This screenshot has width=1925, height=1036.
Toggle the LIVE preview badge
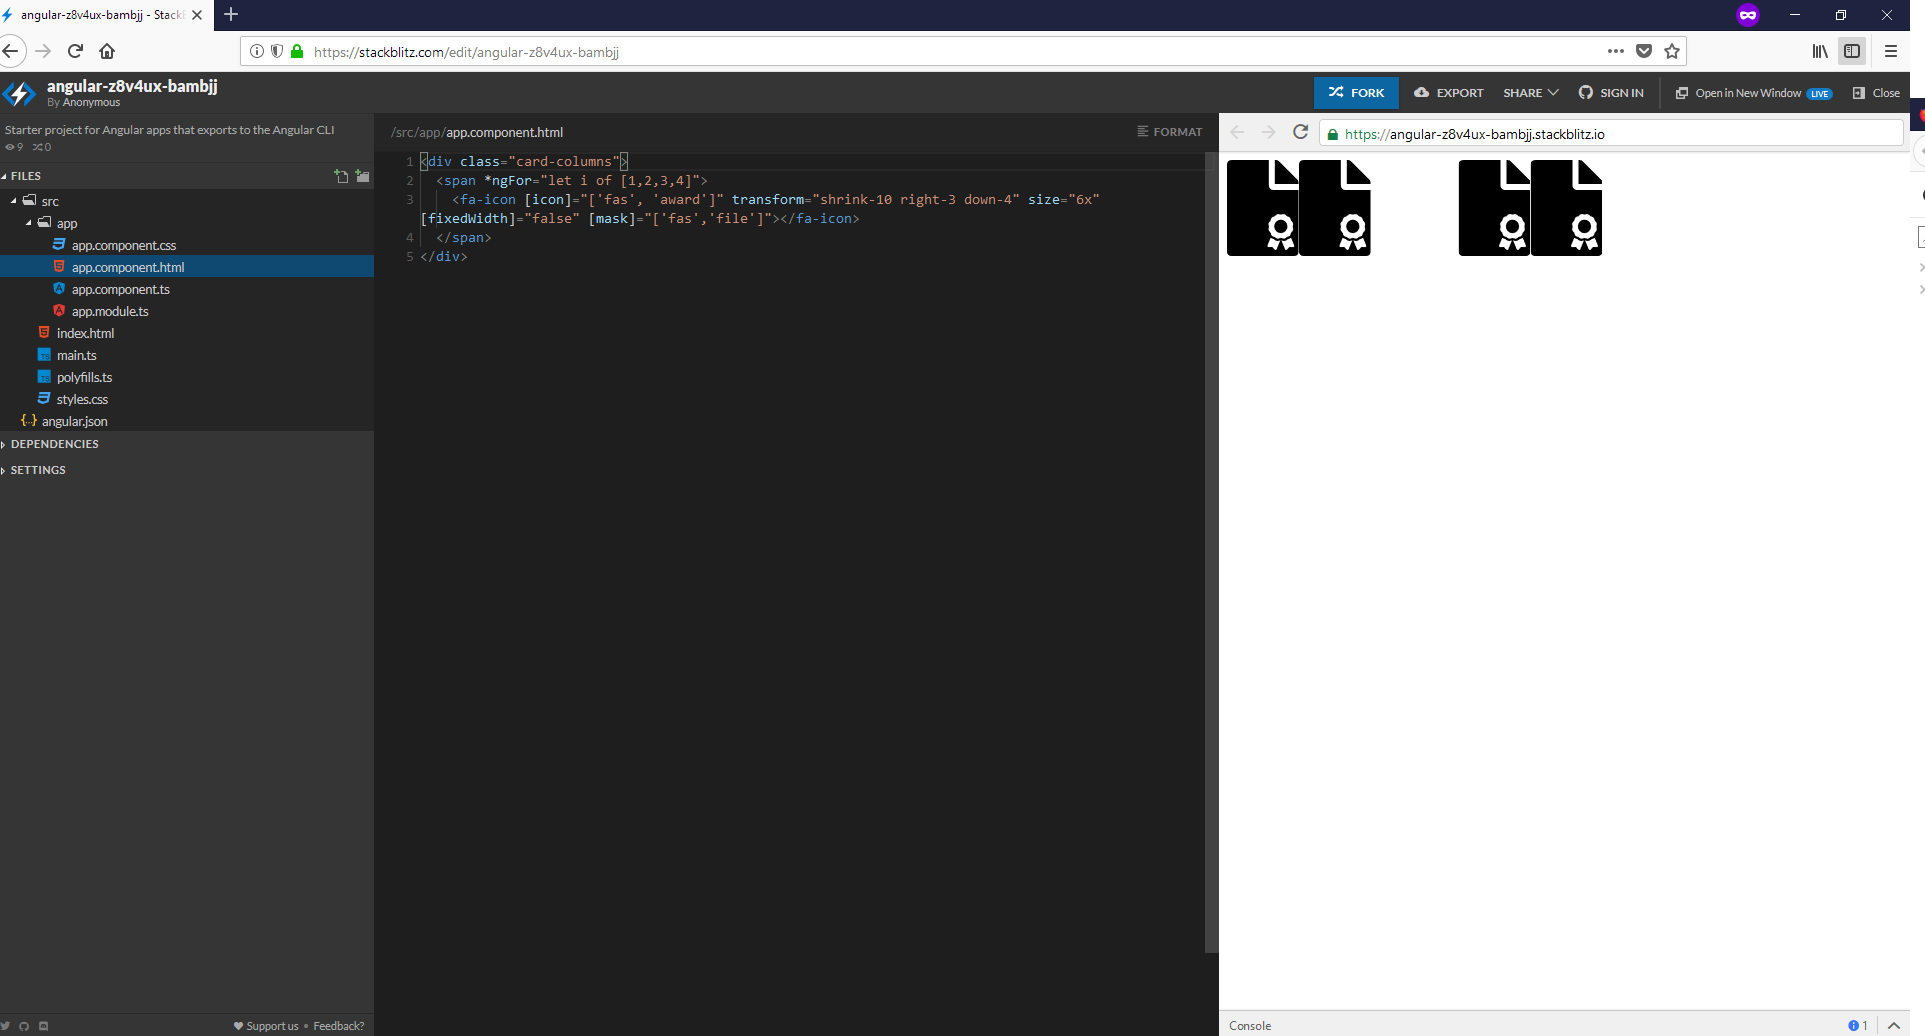pyautogui.click(x=1819, y=93)
